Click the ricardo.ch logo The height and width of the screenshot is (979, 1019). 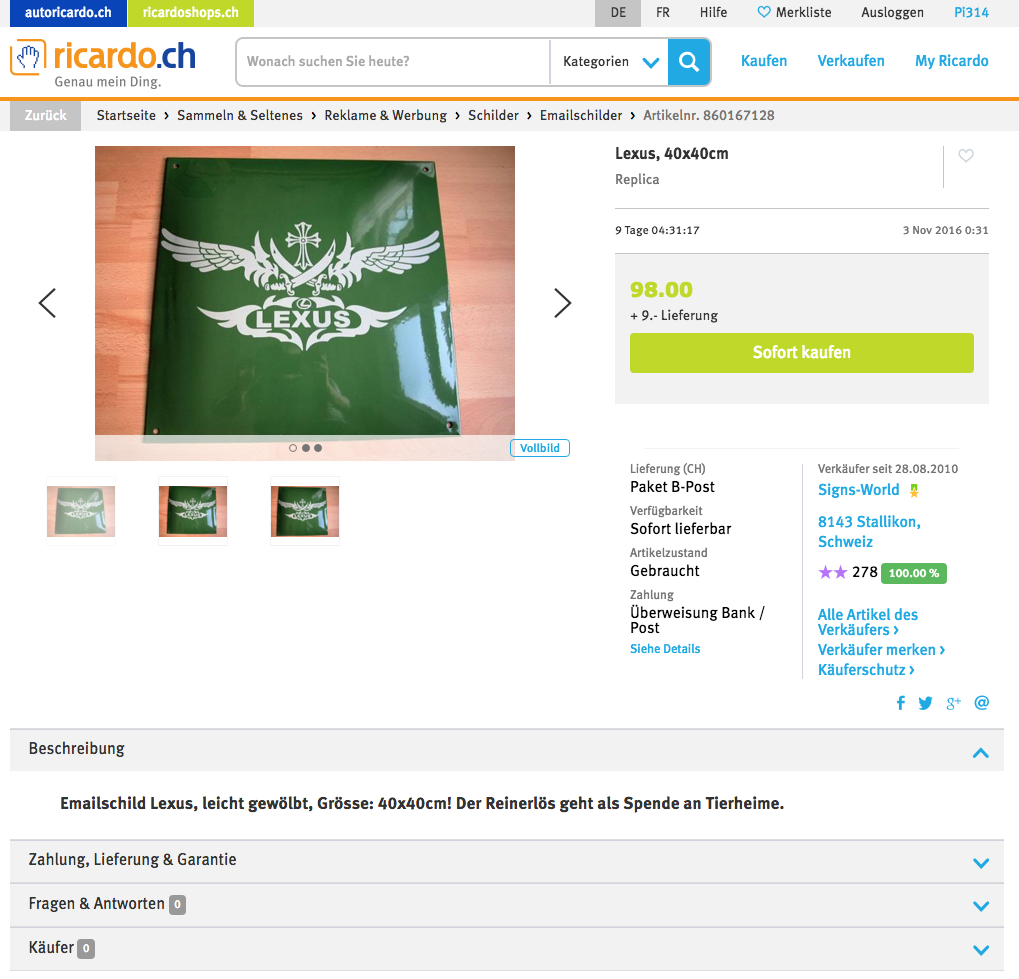103,63
